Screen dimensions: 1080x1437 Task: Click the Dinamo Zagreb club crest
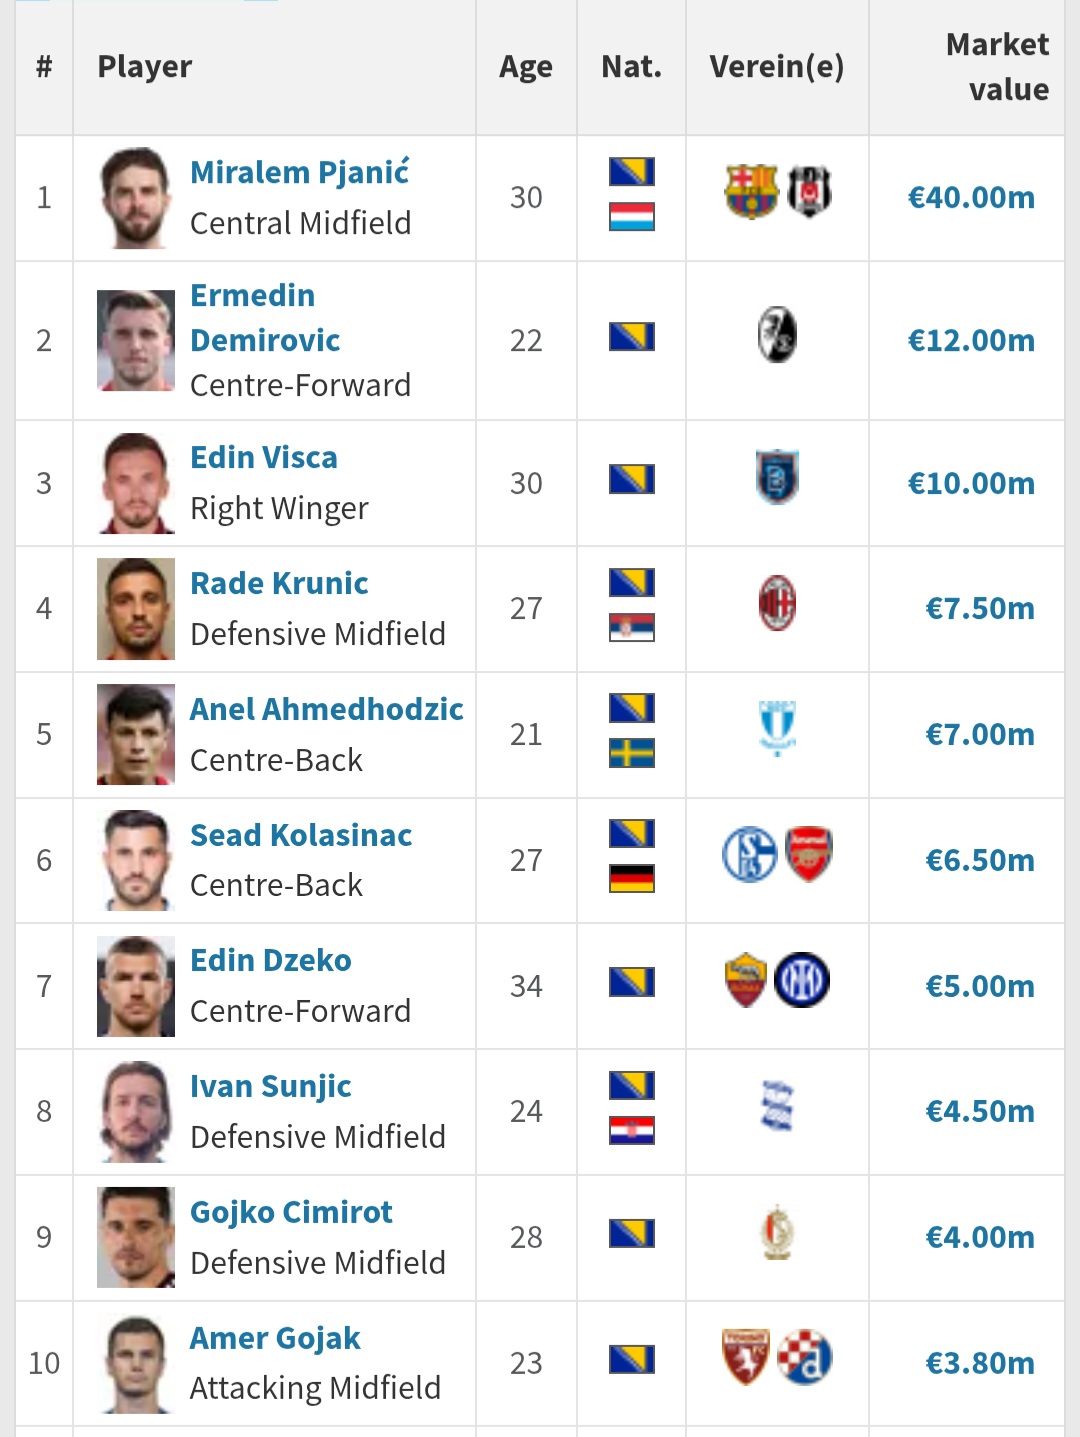tap(805, 1357)
